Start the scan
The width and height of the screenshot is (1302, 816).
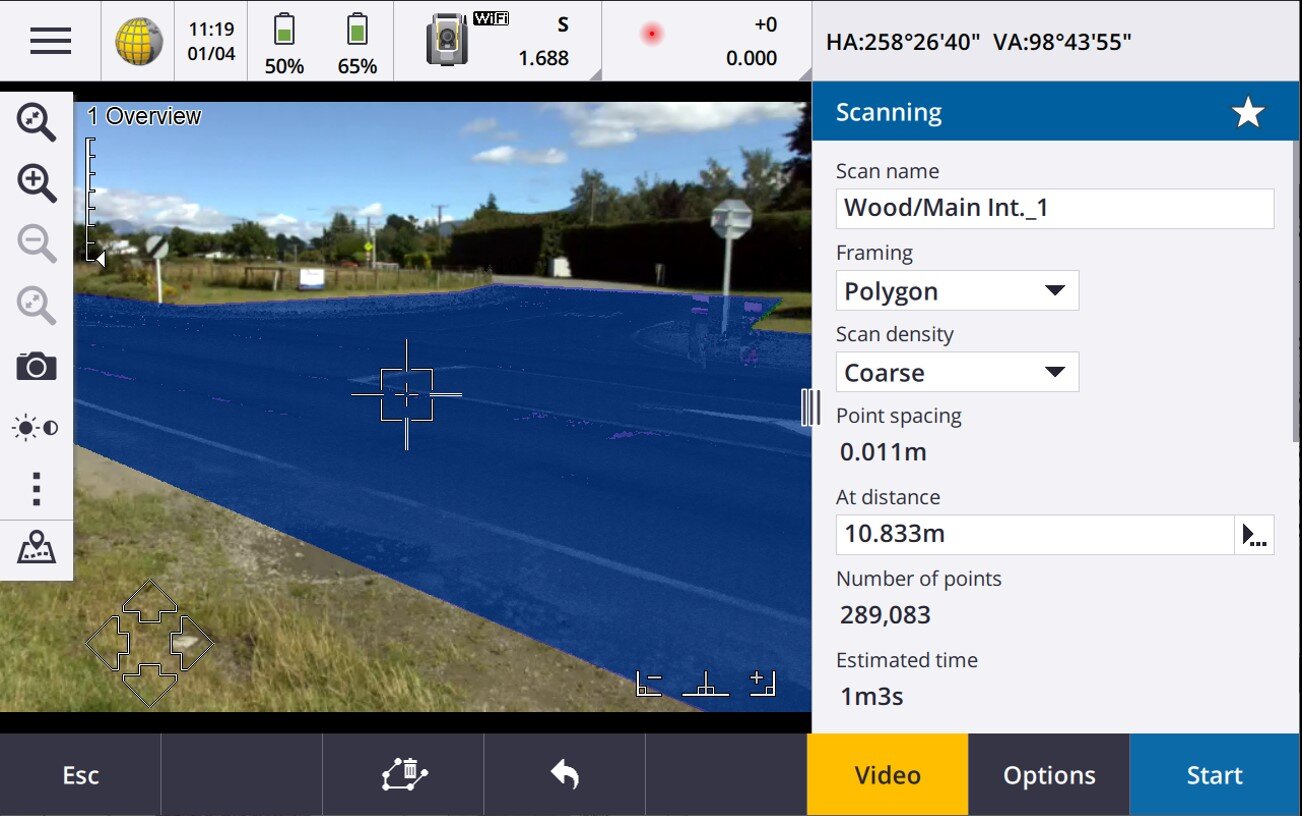[1215, 775]
